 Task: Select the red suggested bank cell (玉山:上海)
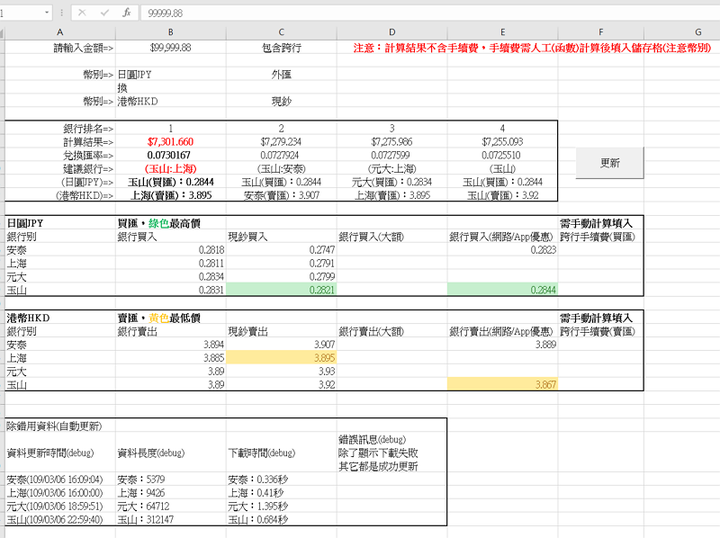click(x=170, y=168)
